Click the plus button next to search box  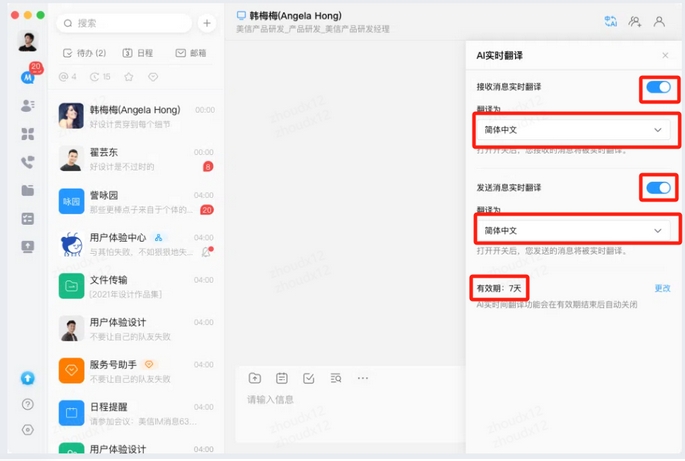pyautogui.click(x=206, y=23)
